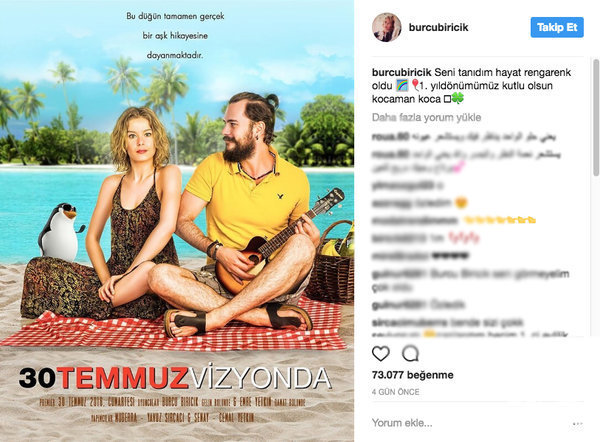Click the 4 GÜN ÖNCE timestamp
Image resolution: width=600 pixels, height=442 pixels.
(396, 392)
